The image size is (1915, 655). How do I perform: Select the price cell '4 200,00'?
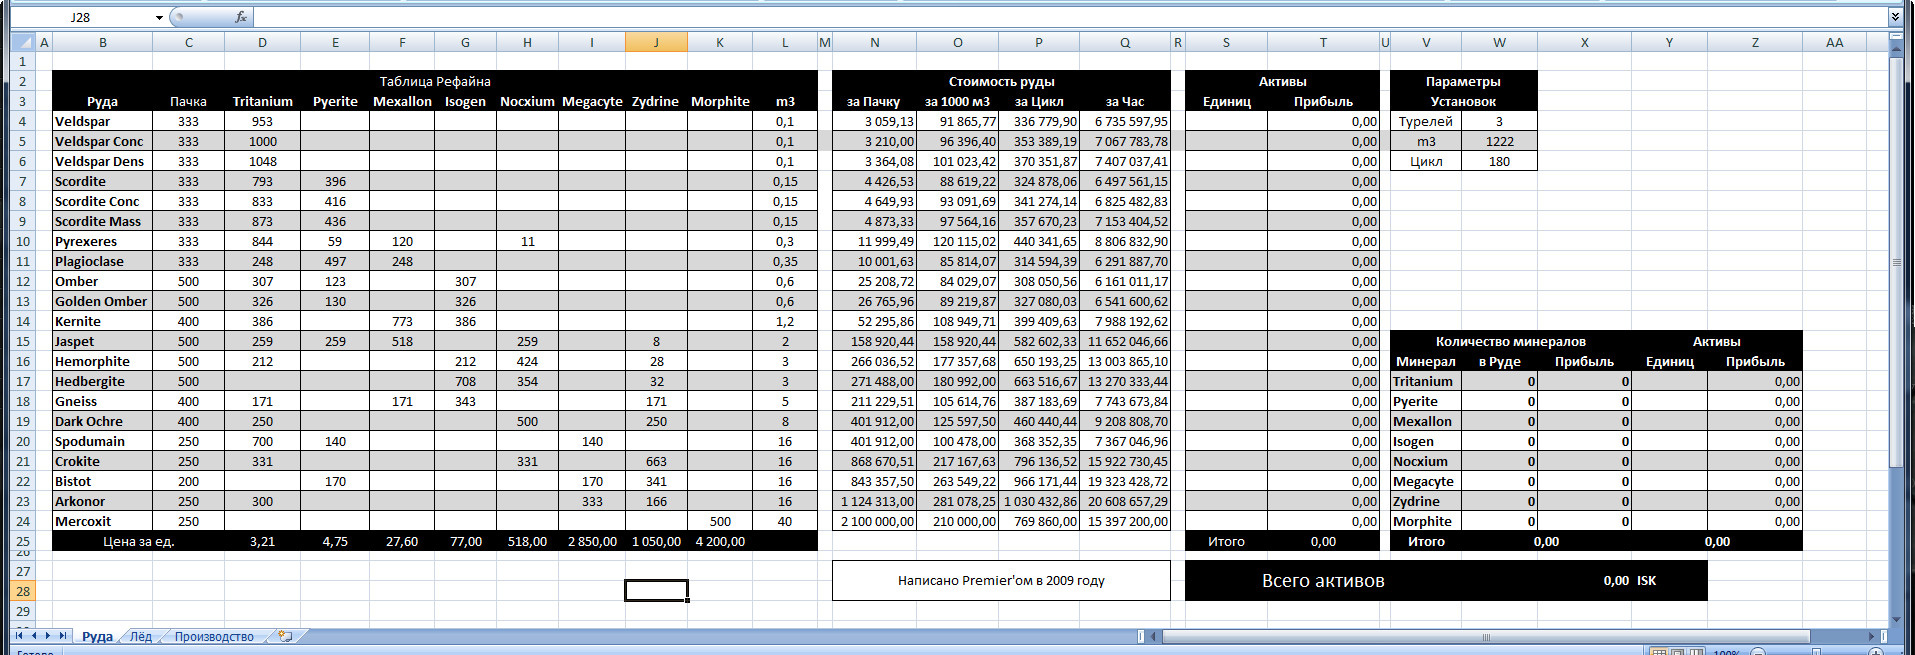coord(720,541)
